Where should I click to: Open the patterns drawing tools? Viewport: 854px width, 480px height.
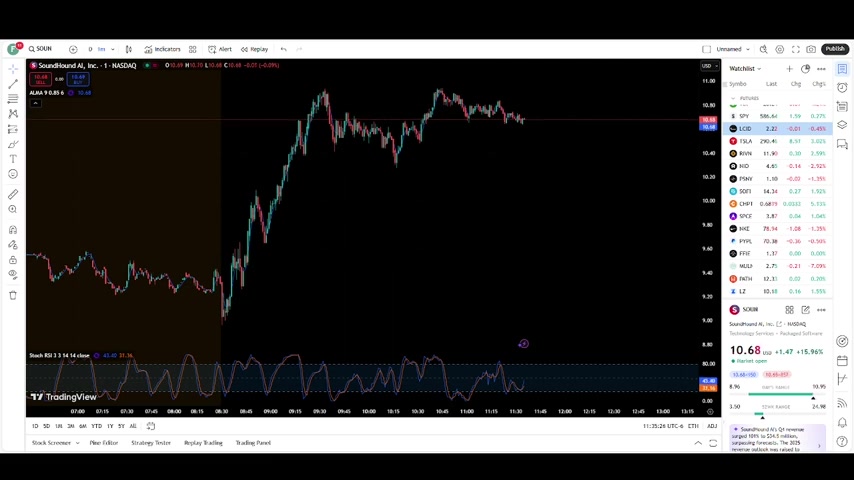click(x=13, y=114)
